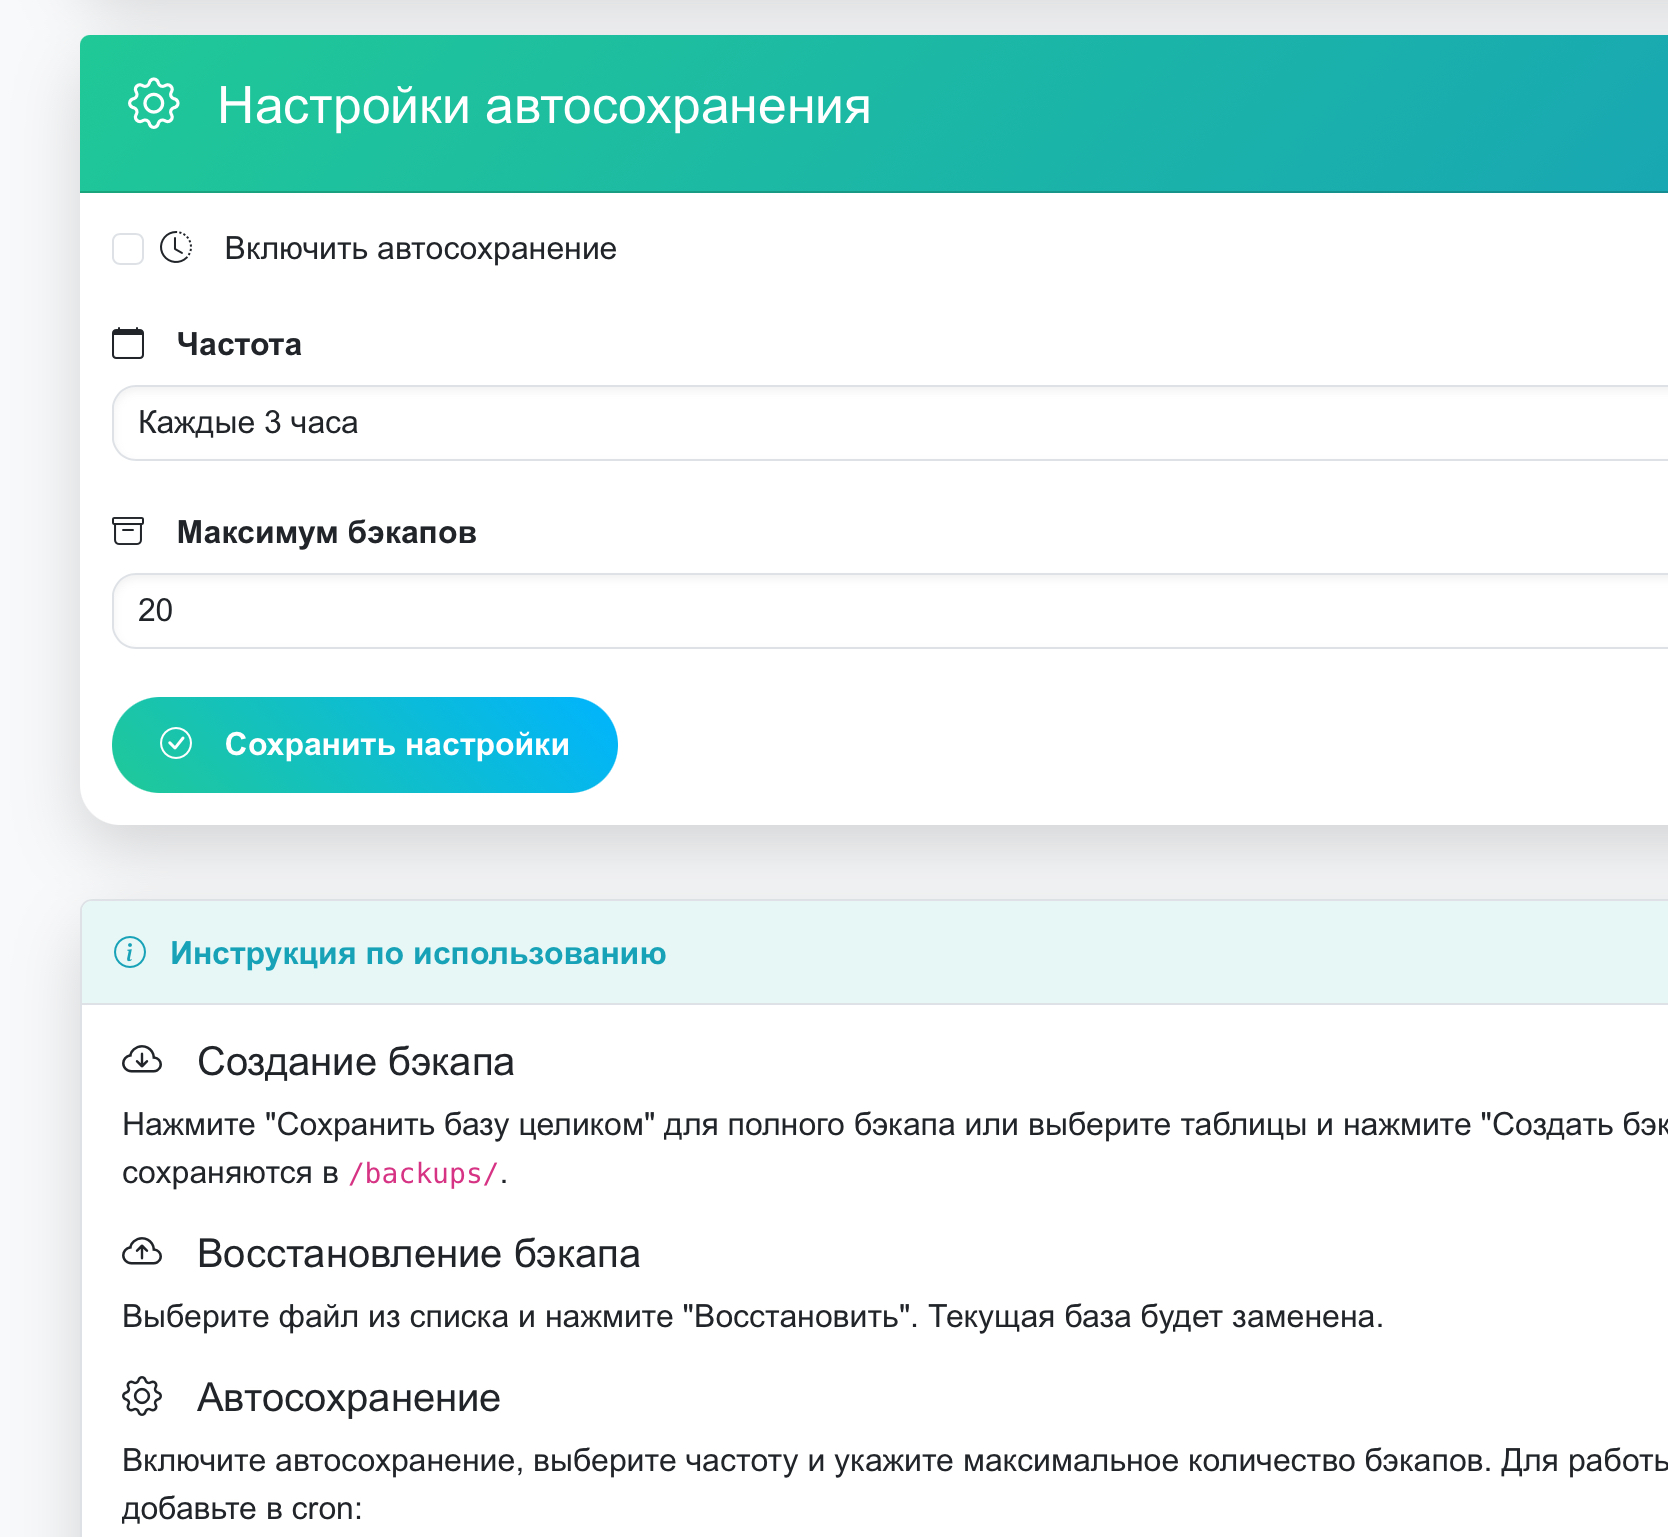Click the Частота section label
The image size is (1668, 1537).
[239, 343]
